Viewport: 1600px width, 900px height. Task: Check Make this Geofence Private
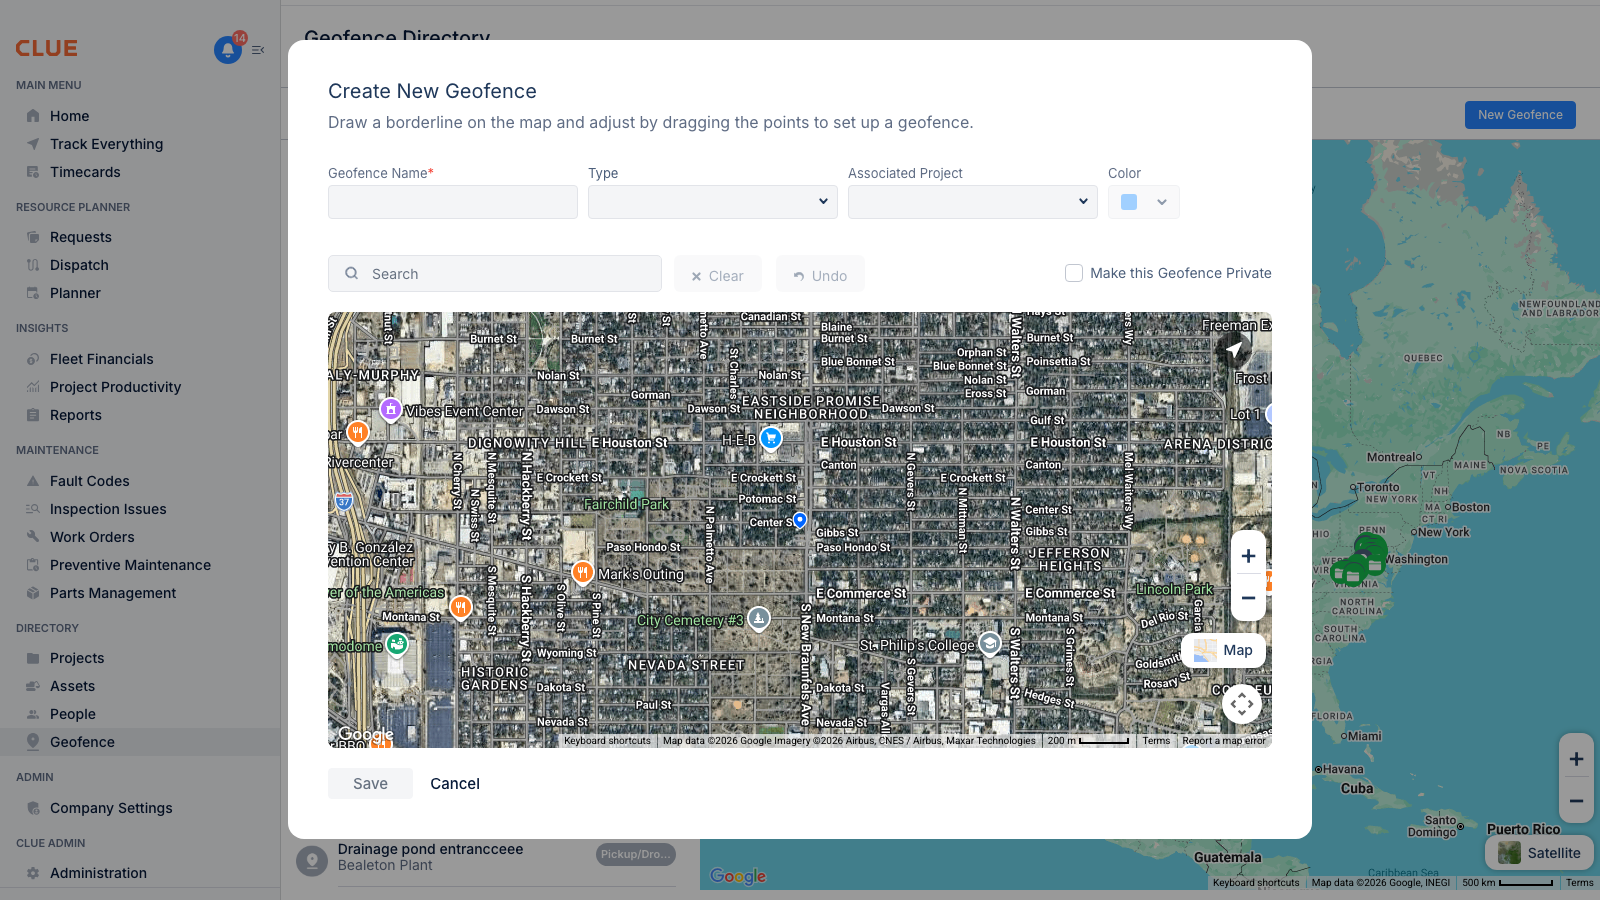1073,272
